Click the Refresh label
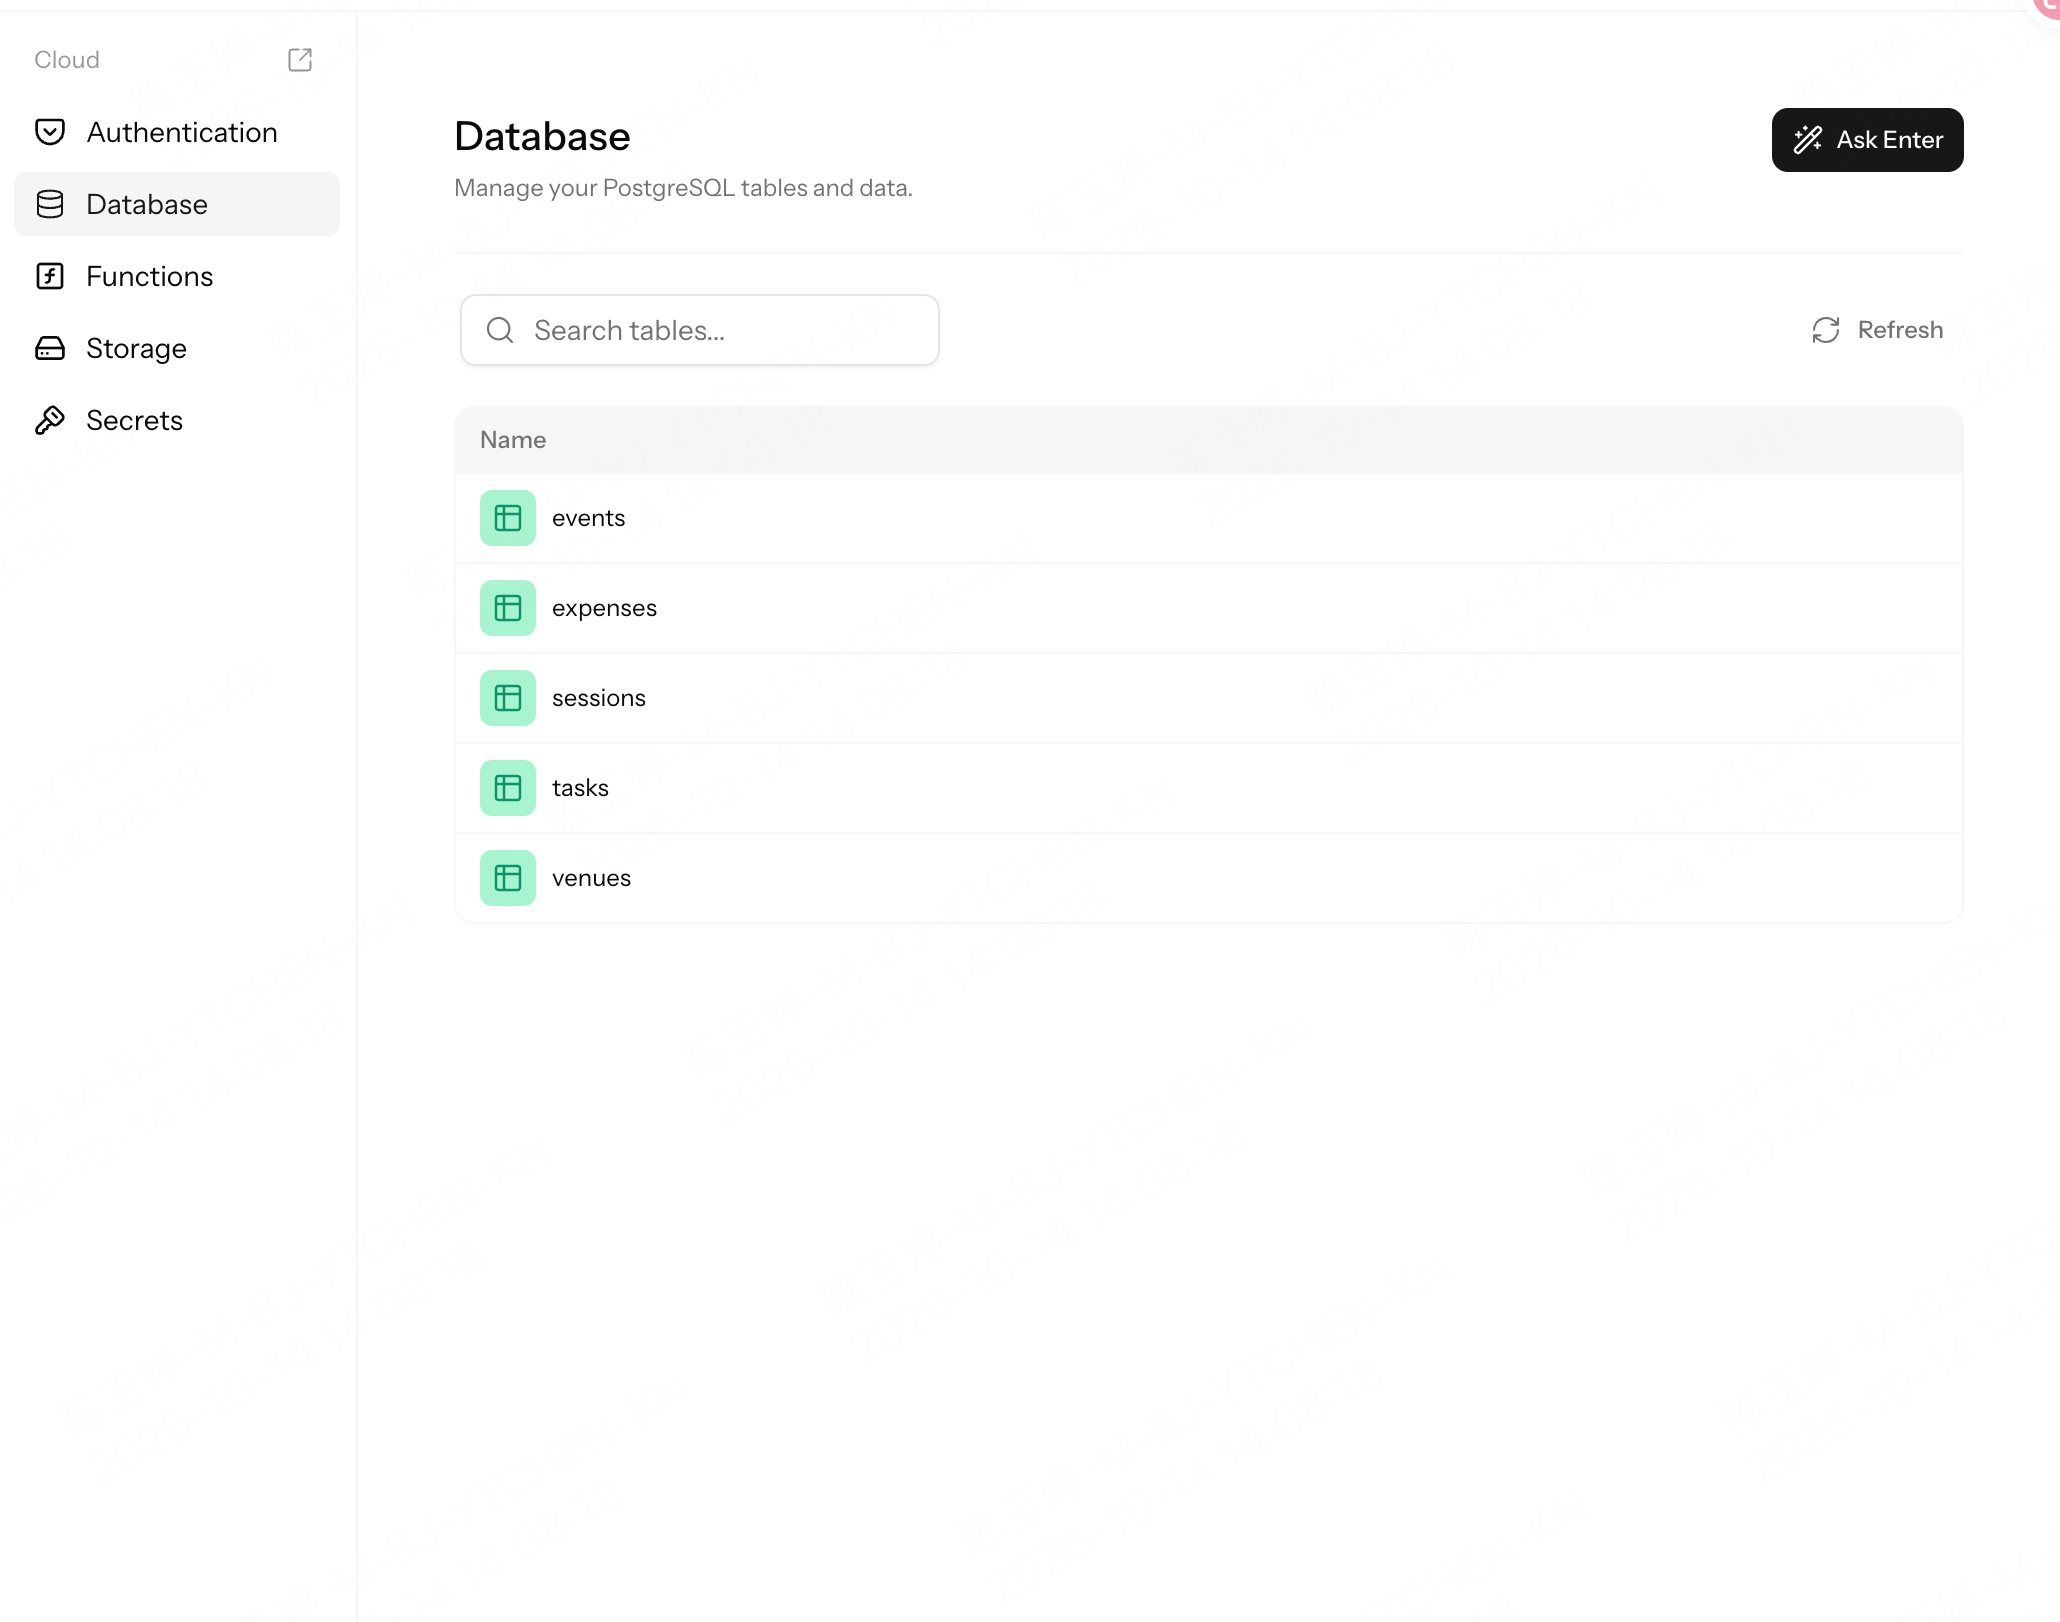The width and height of the screenshot is (2060, 1622). [1900, 330]
